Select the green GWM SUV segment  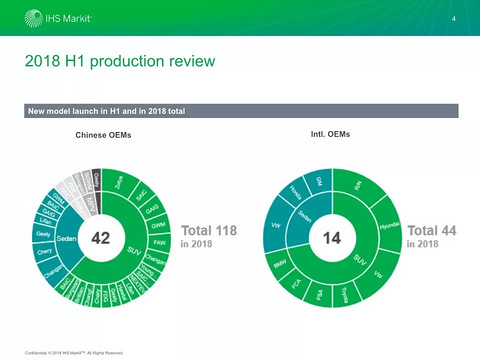(158, 225)
